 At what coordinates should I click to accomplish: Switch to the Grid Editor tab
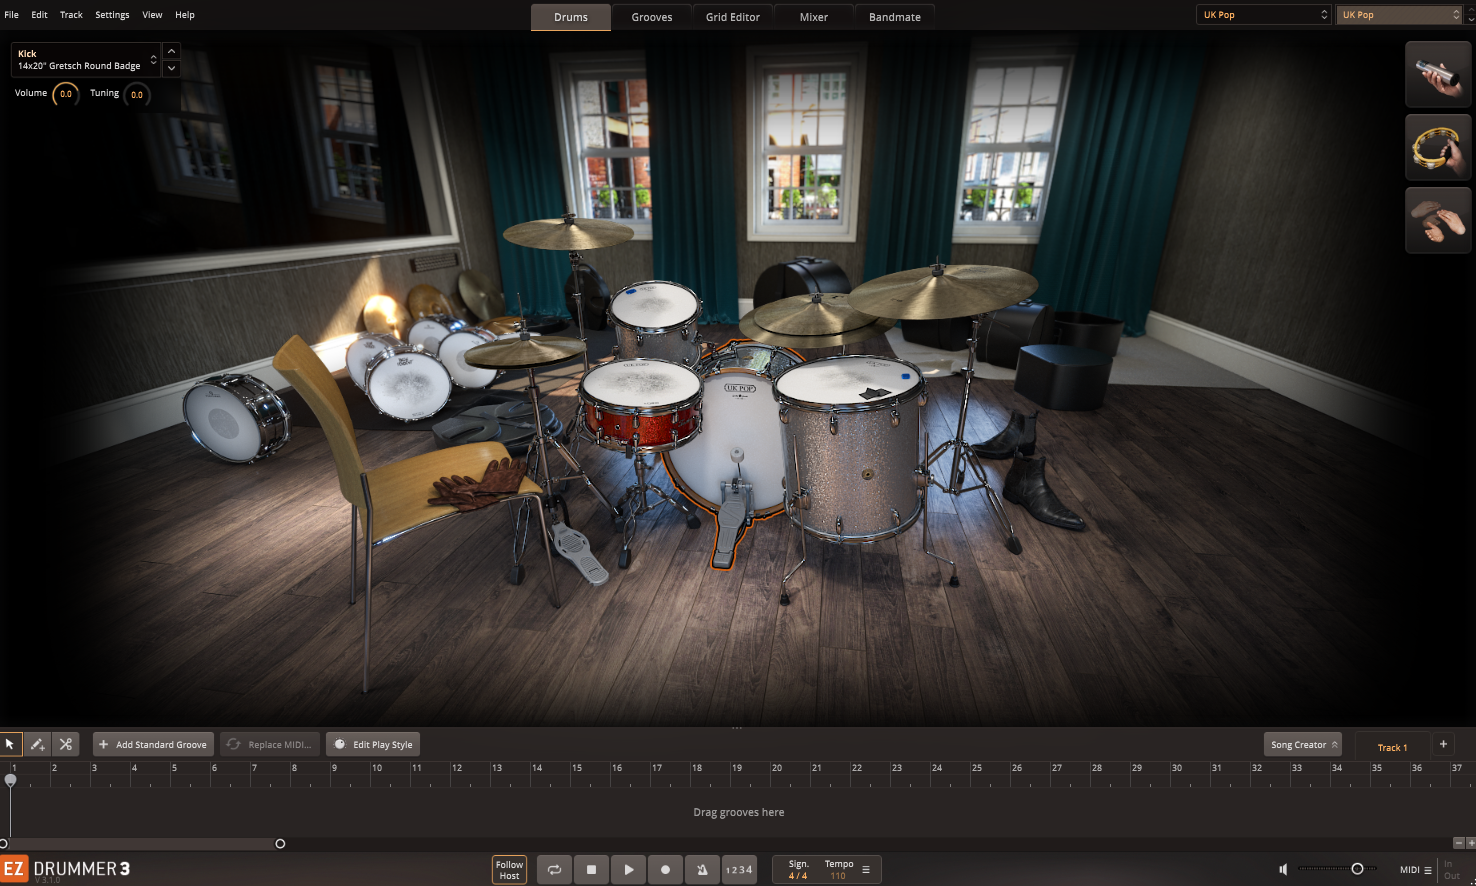coord(733,17)
